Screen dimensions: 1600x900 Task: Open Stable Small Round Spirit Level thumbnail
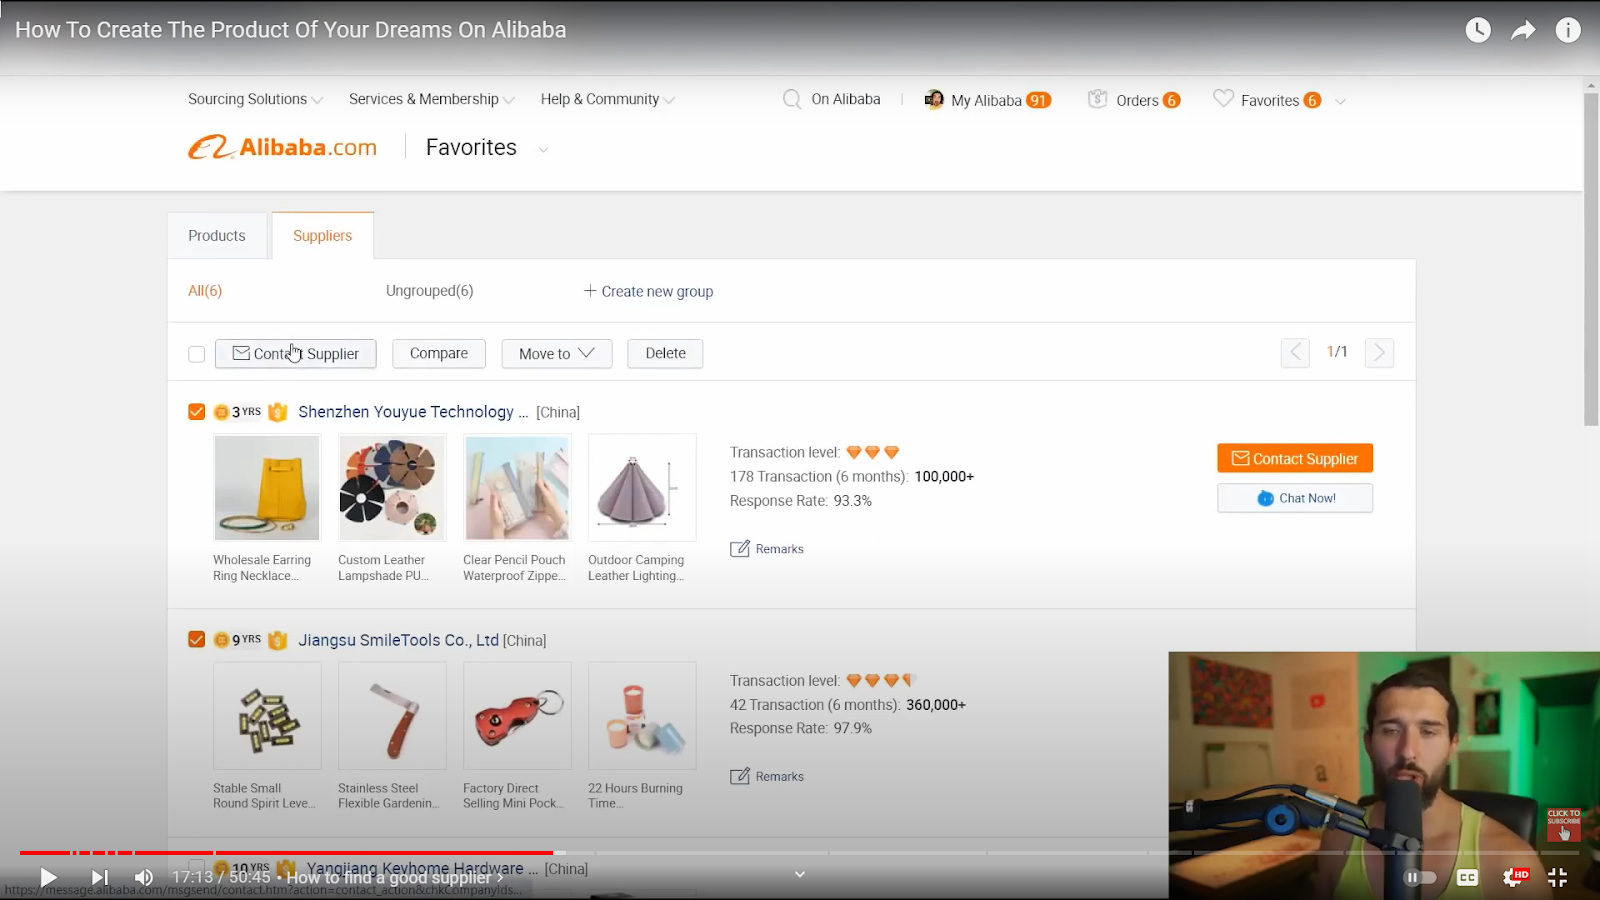267,716
